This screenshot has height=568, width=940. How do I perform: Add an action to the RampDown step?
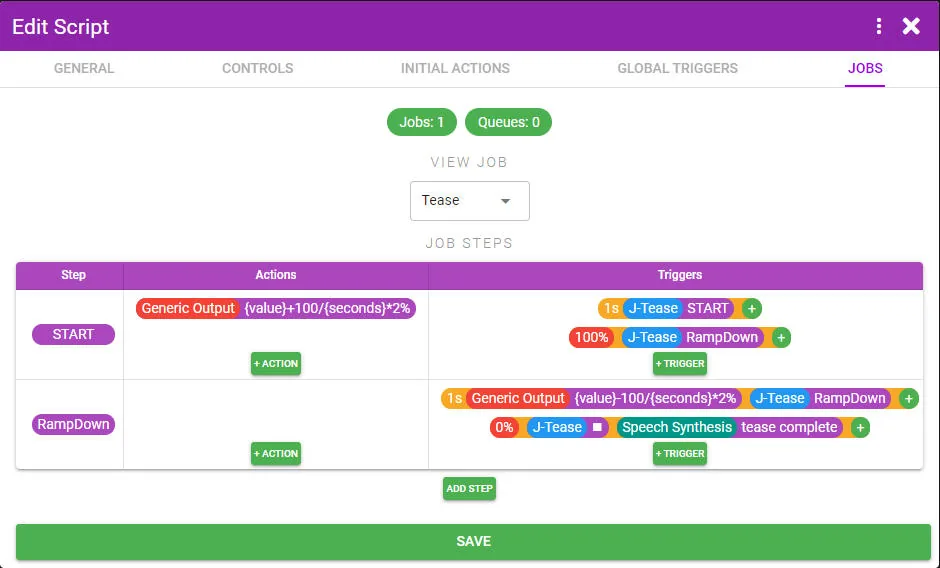point(276,453)
